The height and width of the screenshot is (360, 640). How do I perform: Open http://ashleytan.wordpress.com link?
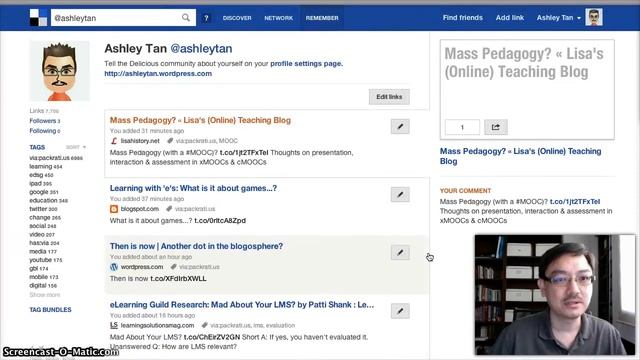coord(158,73)
